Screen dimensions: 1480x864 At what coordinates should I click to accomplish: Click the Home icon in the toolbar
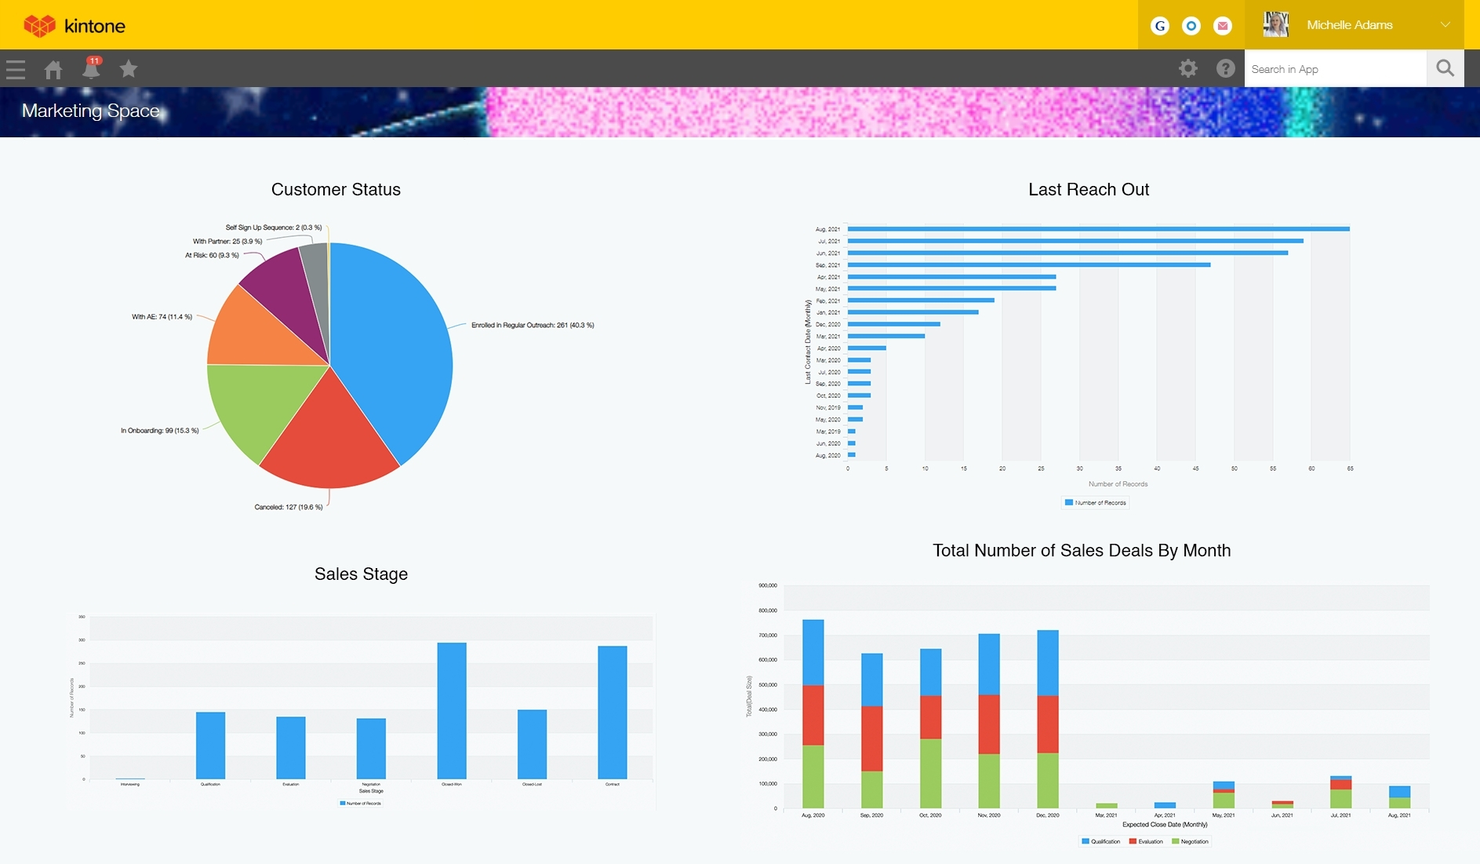pyautogui.click(x=52, y=69)
